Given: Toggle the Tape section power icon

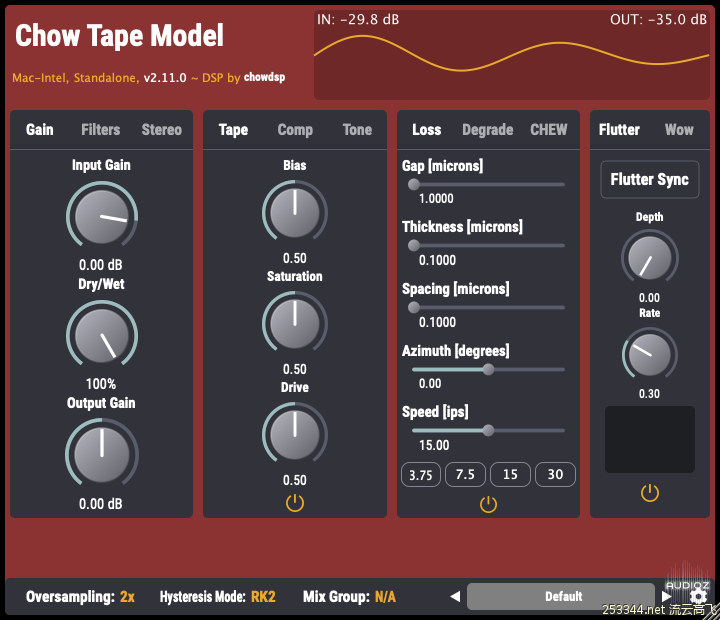Looking at the screenshot, I should tap(295, 503).
